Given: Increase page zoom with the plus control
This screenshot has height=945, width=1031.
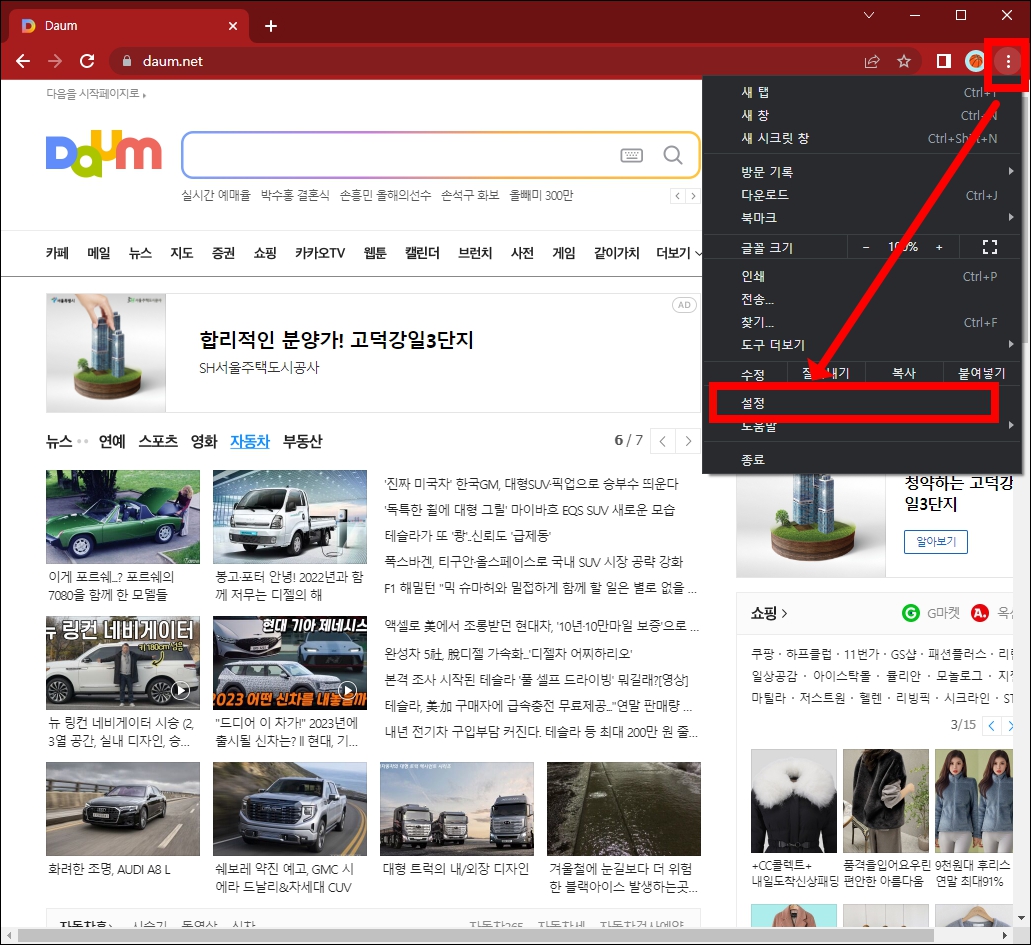Looking at the screenshot, I should point(938,246).
